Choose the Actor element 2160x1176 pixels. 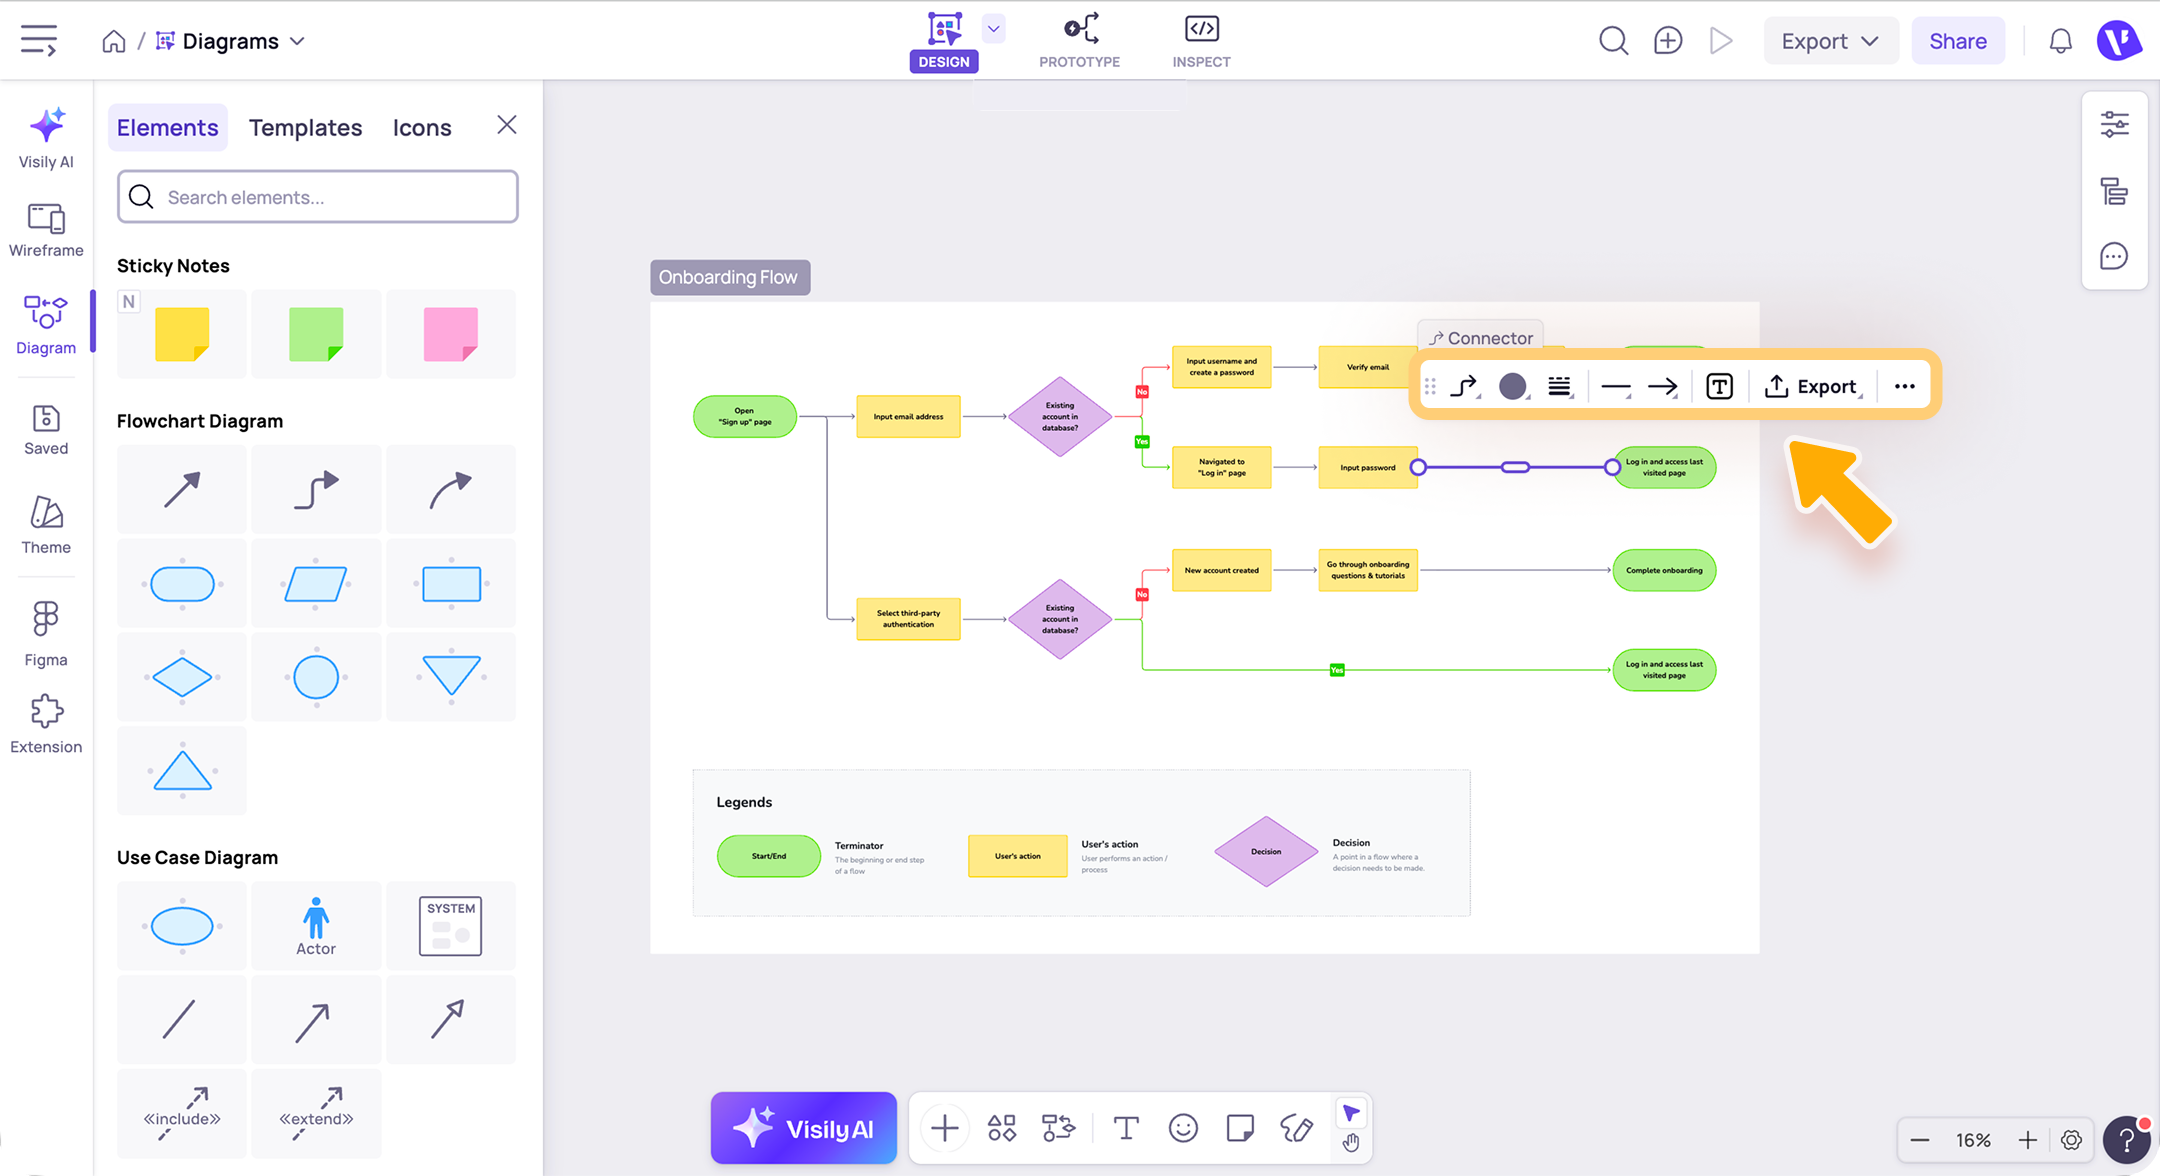pyautogui.click(x=316, y=925)
